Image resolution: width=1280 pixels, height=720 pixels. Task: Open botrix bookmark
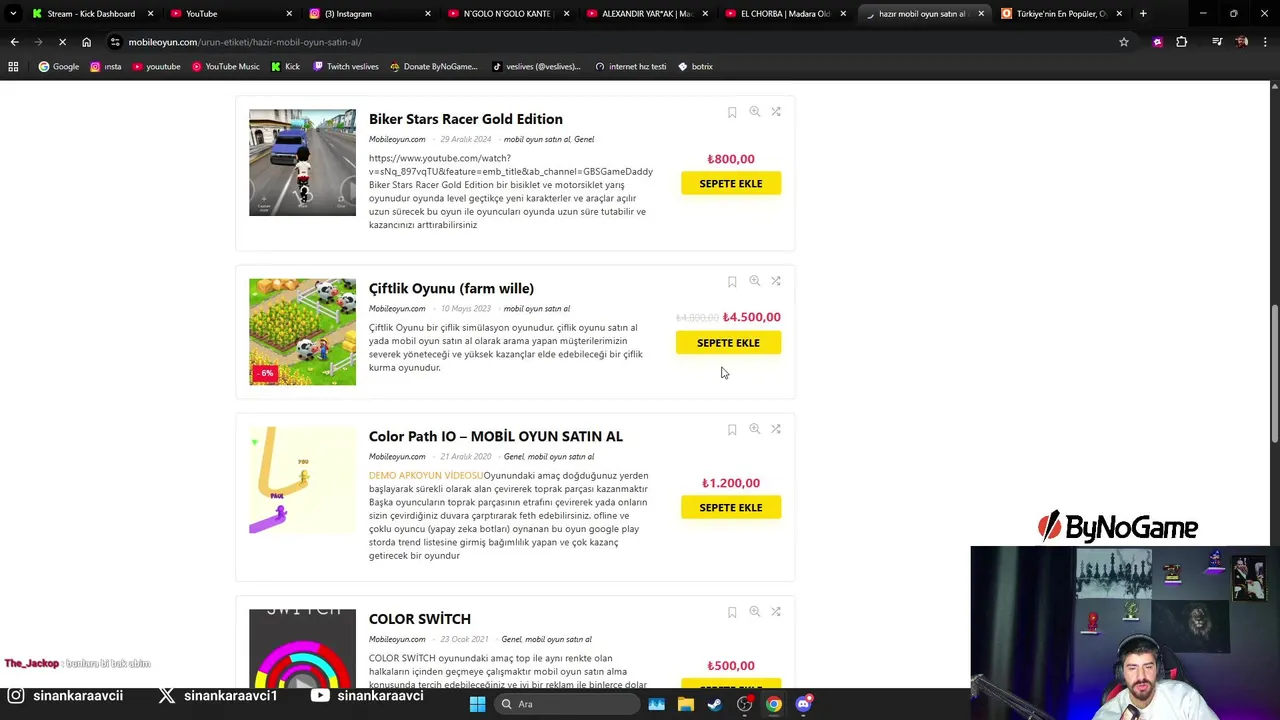(x=695, y=66)
